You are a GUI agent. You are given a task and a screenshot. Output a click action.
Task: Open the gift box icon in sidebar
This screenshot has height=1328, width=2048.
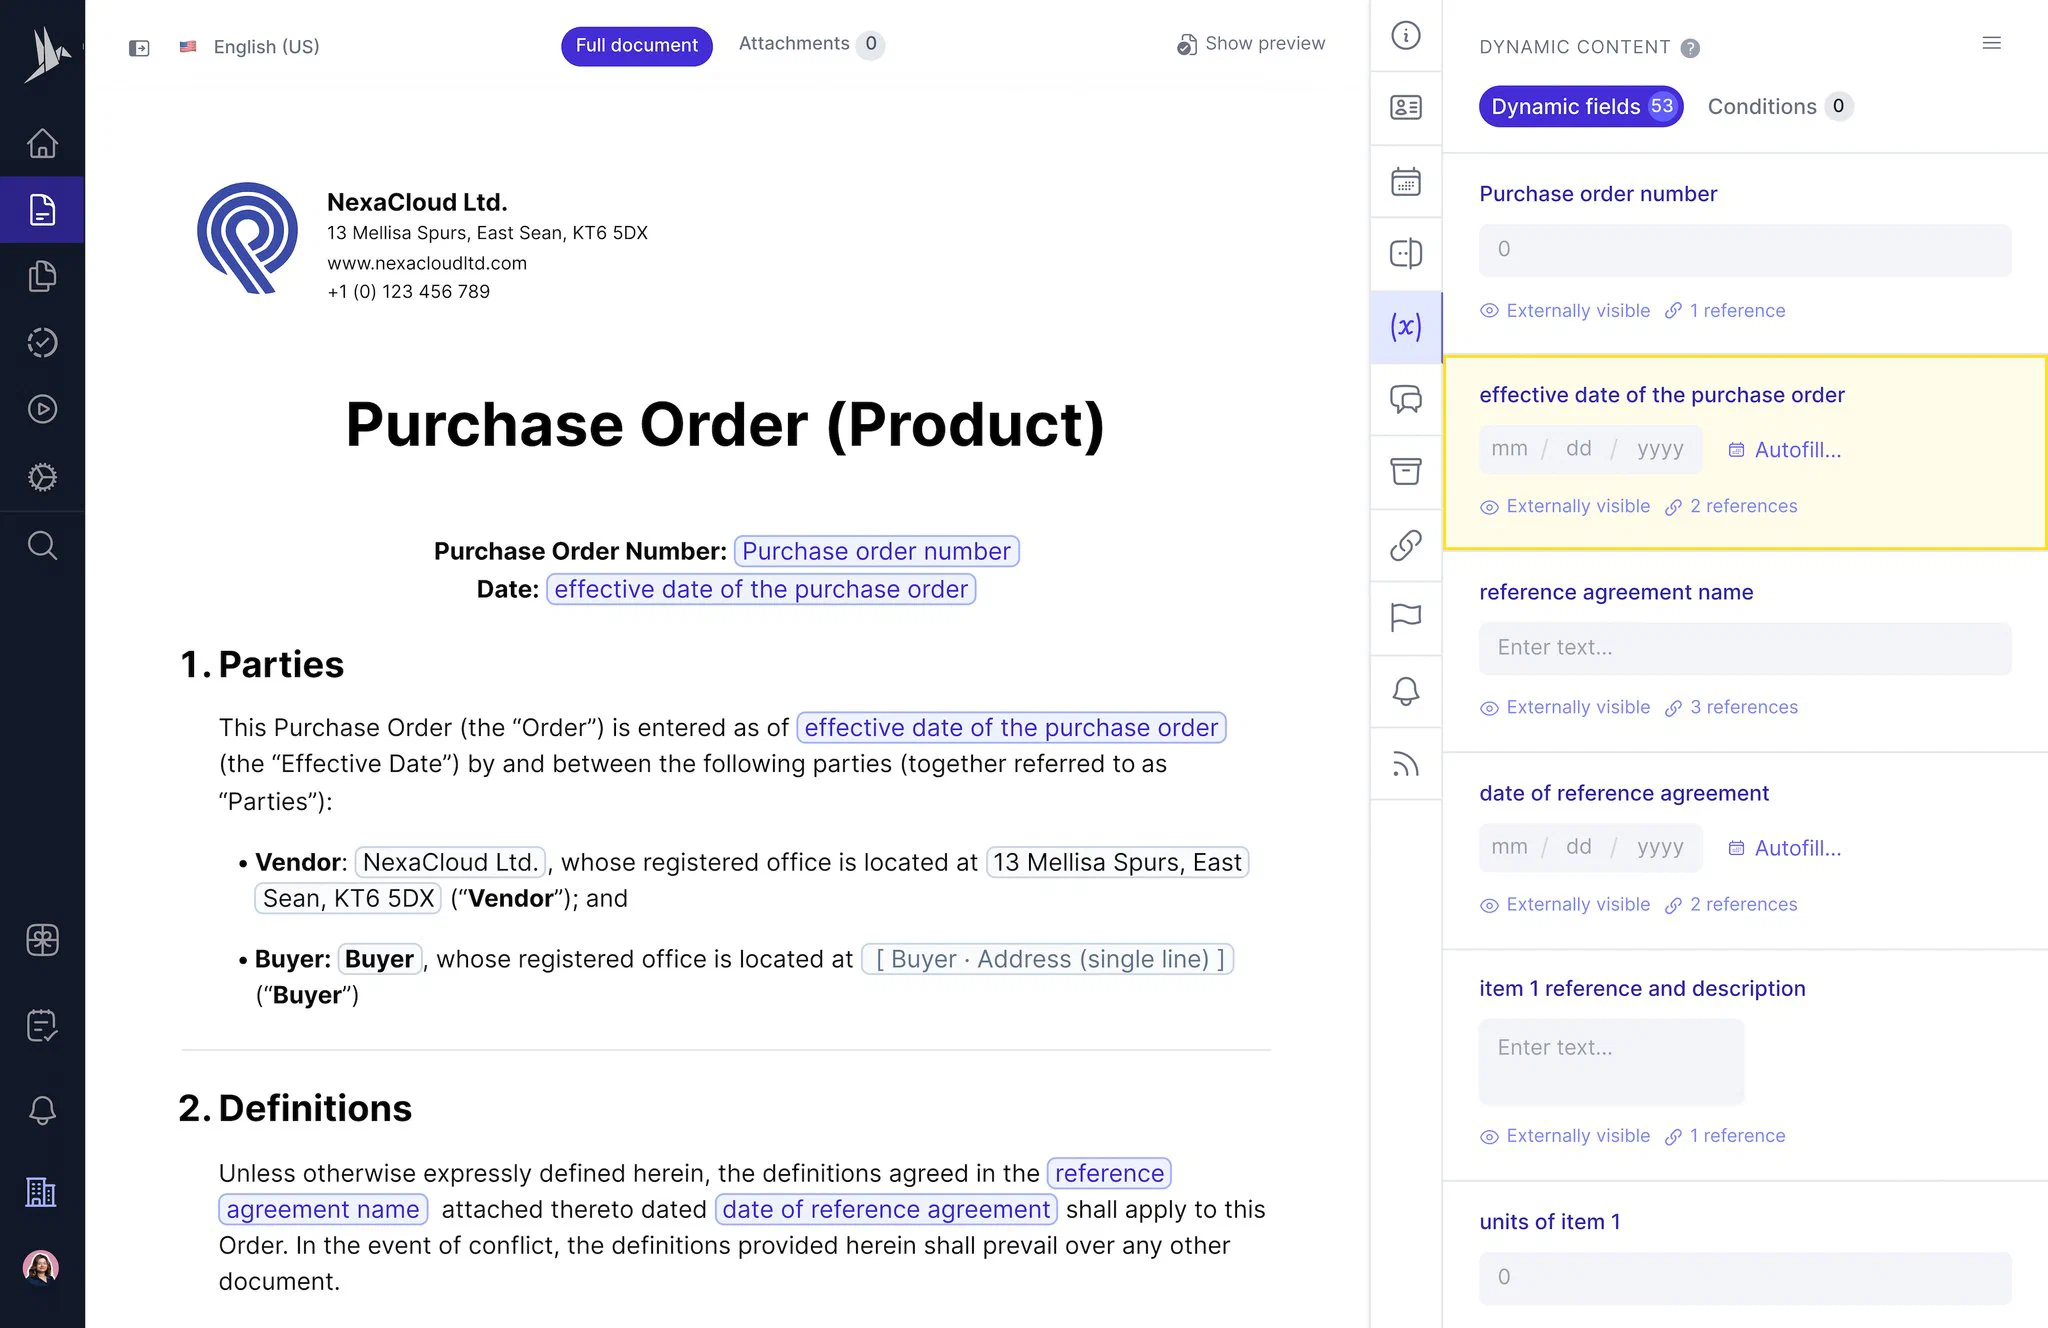tap(42, 940)
